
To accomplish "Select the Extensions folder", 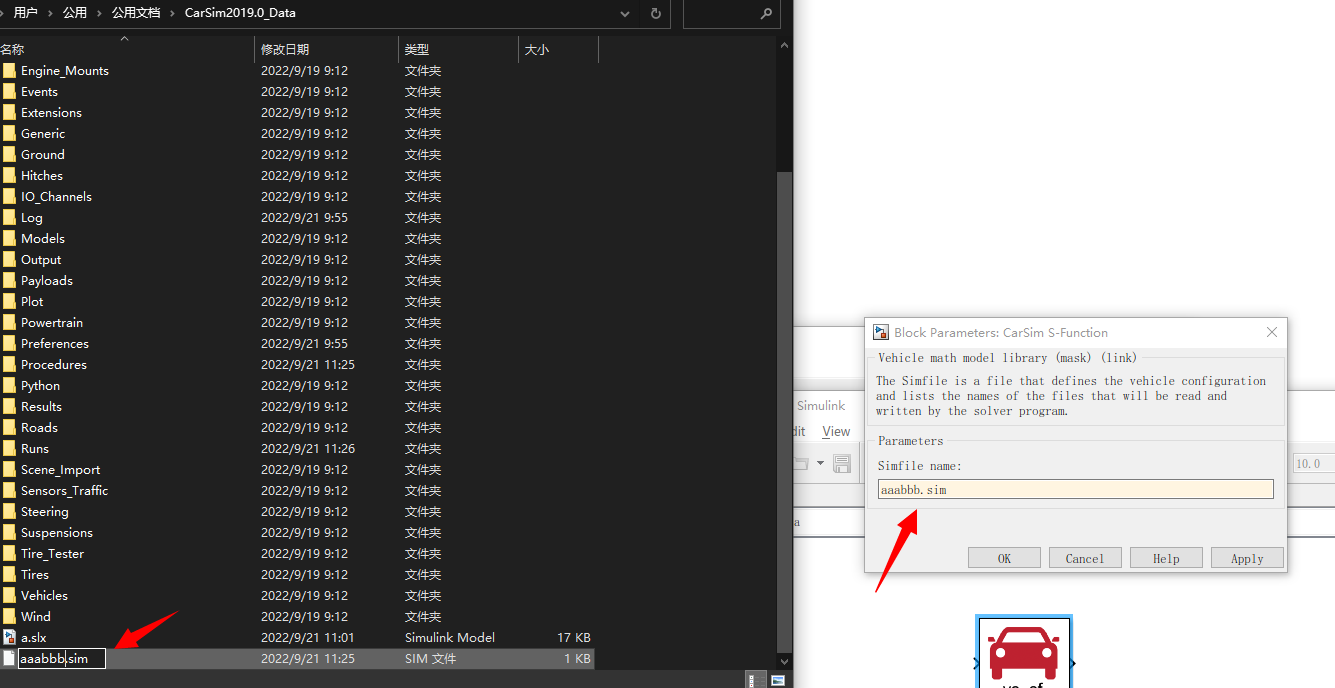I will click(51, 113).
